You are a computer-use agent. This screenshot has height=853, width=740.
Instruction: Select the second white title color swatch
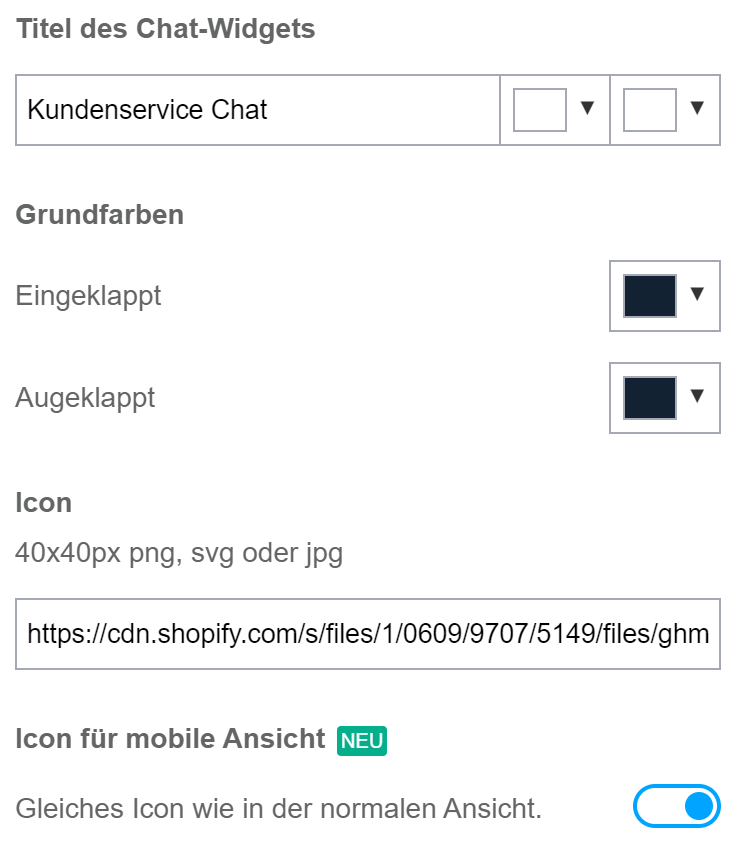point(650,110)
